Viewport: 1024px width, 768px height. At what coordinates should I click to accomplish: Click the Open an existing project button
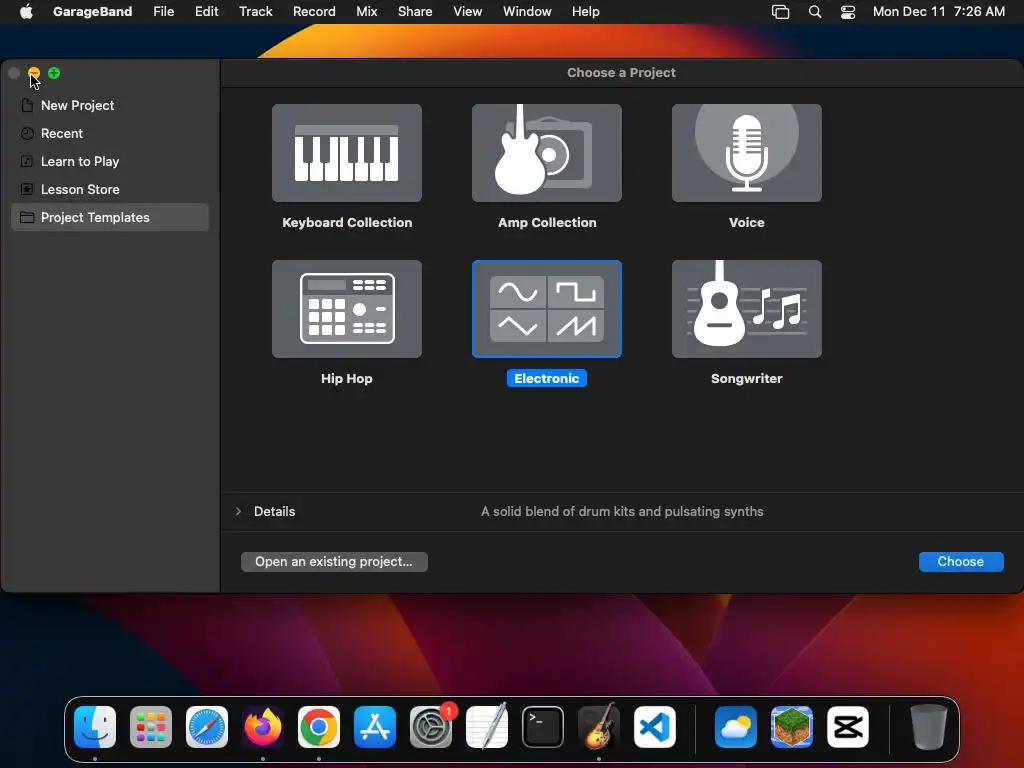tap(334, 562)
